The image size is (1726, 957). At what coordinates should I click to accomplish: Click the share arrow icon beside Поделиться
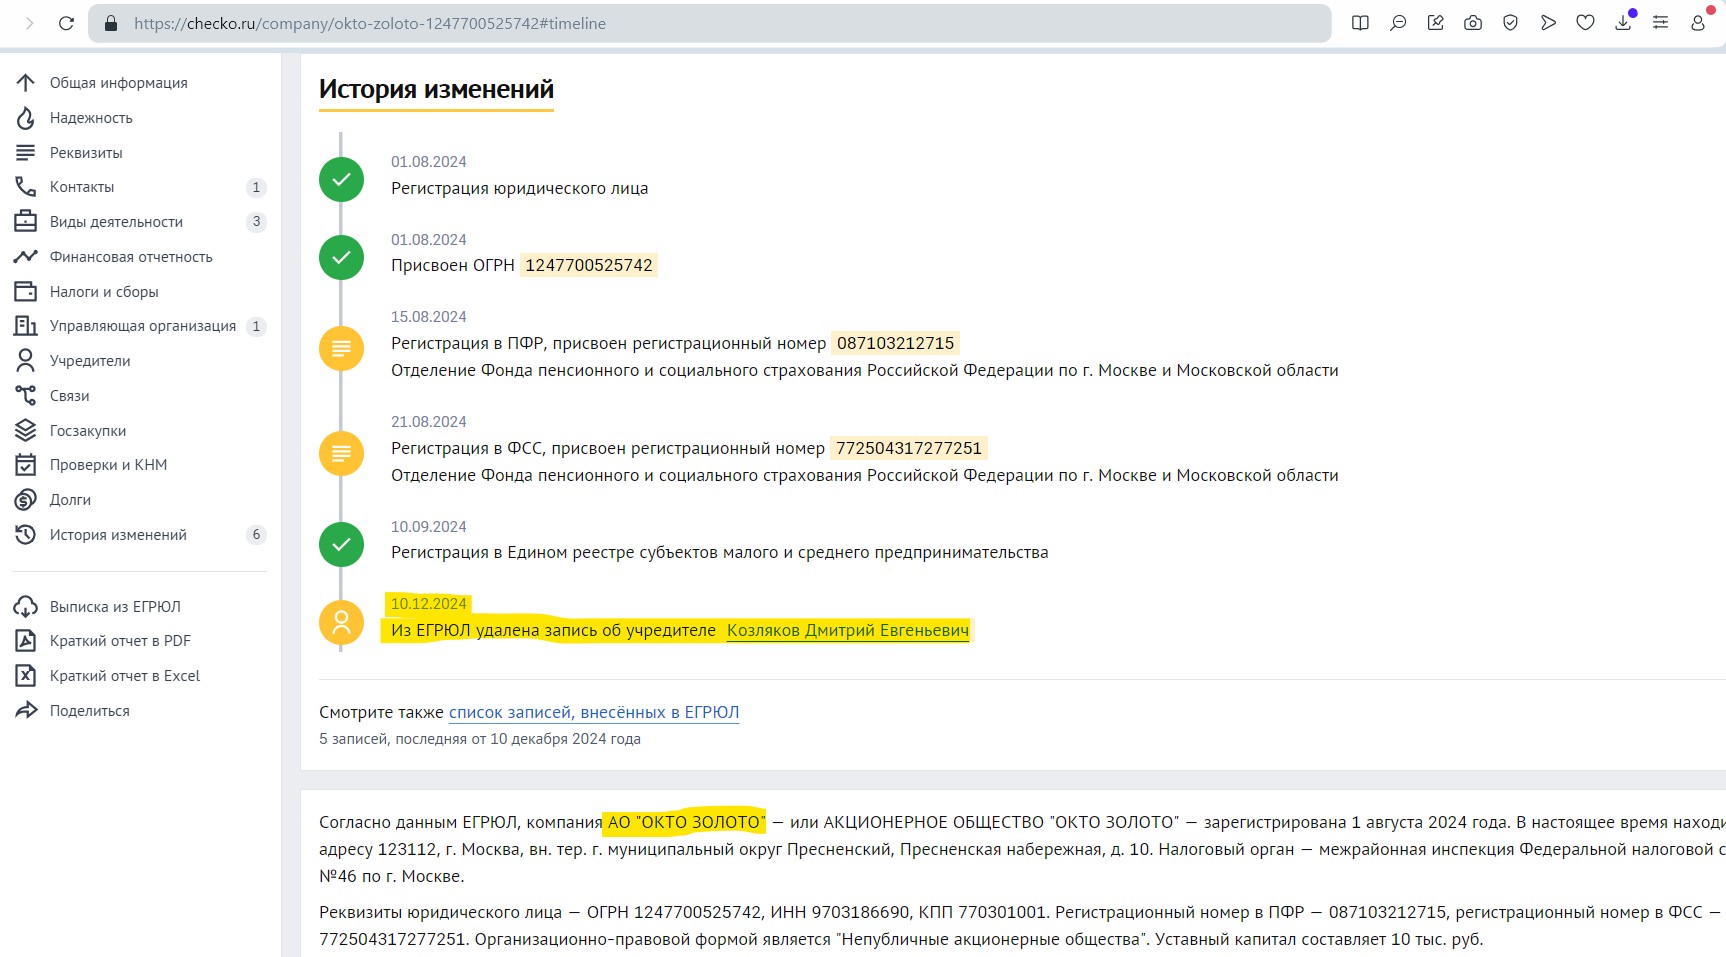pos(25,711)
